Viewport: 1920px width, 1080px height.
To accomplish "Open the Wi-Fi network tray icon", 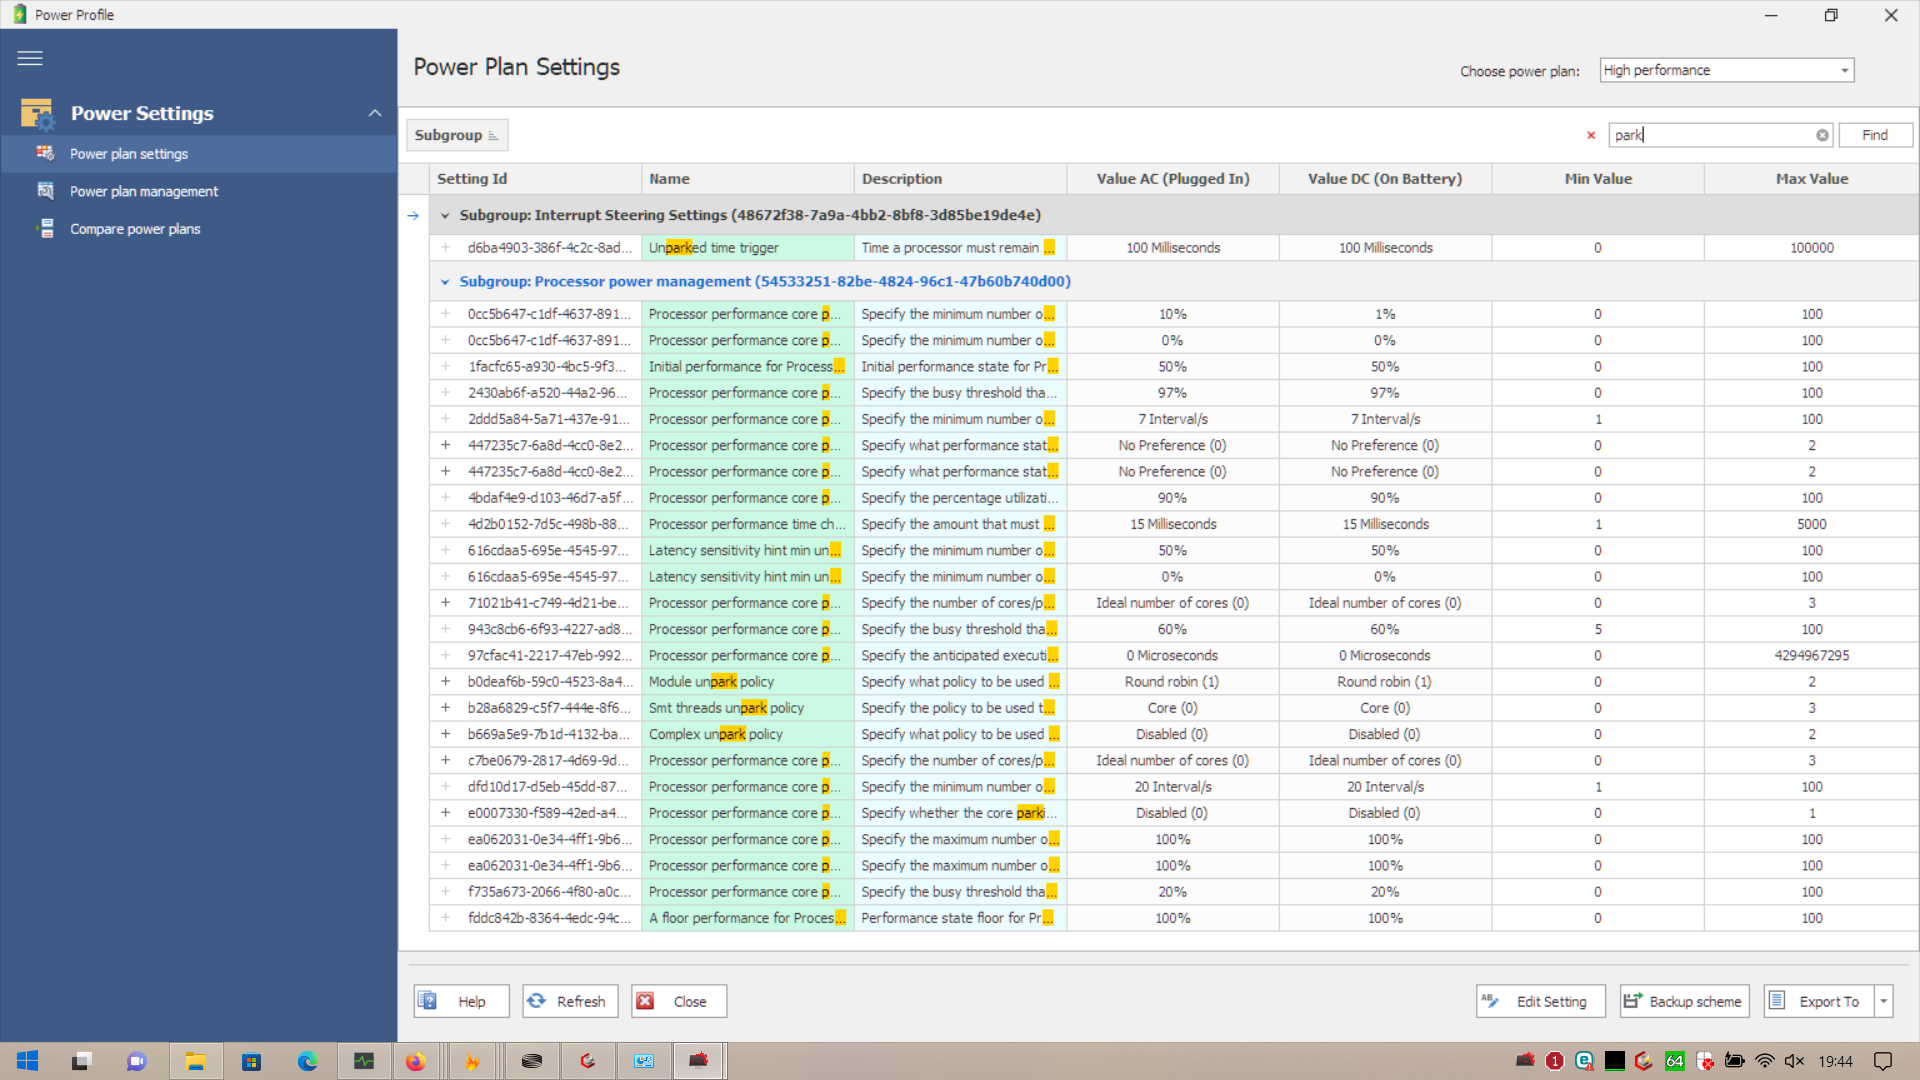I will click(x=1765, y=1061).
